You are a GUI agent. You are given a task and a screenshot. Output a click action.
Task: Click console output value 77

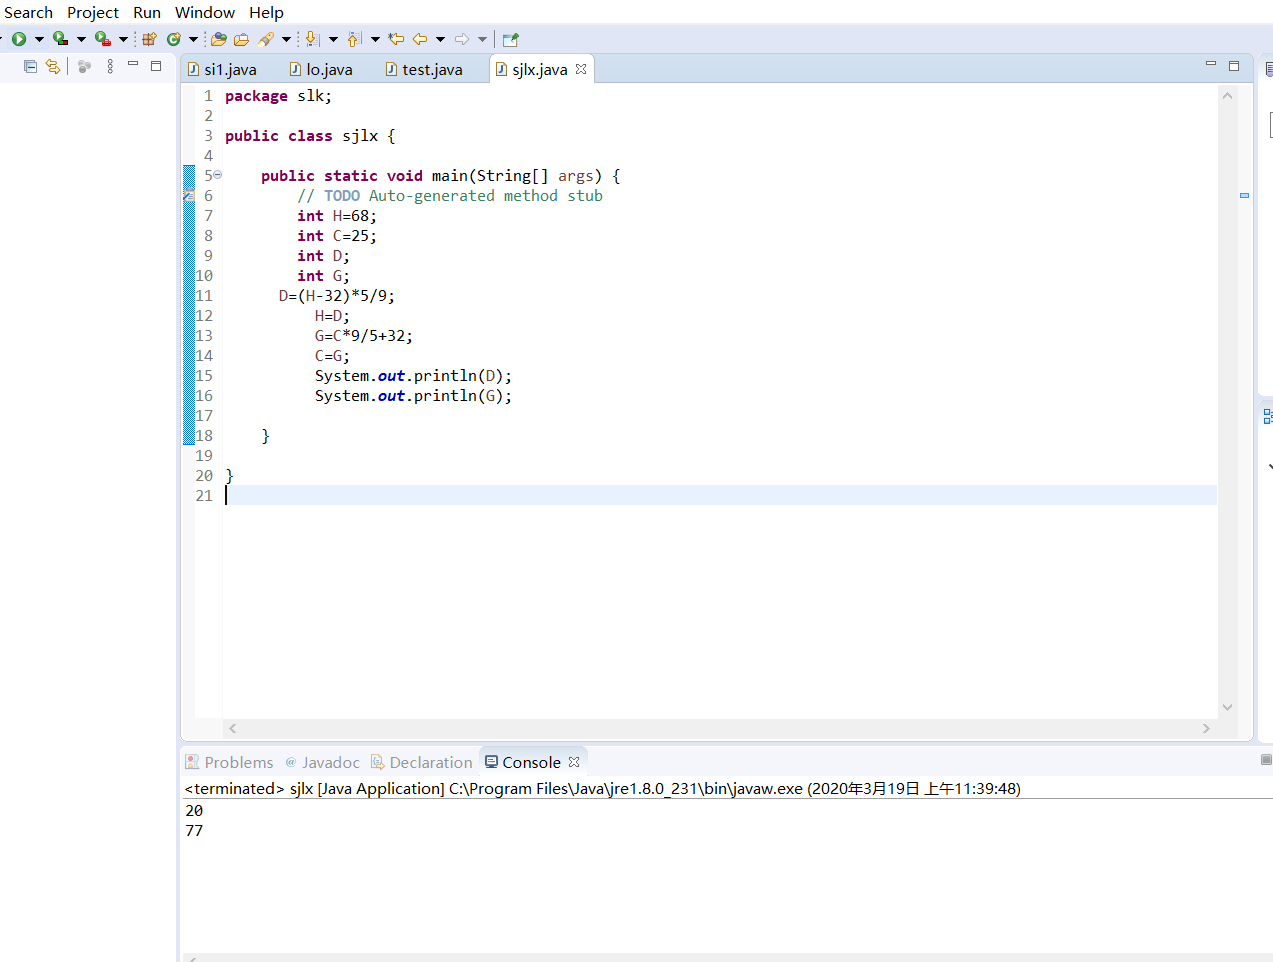pyautogui.click(x=194, y=831)
